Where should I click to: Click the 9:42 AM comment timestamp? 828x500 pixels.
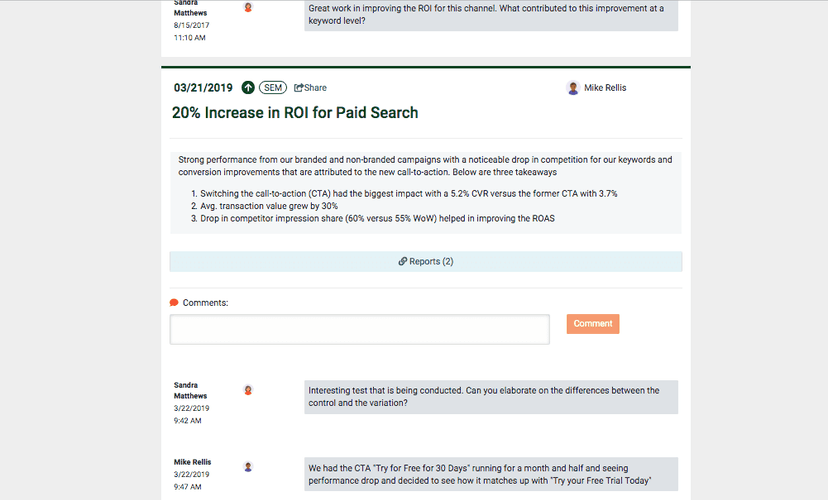coord(187,421)
